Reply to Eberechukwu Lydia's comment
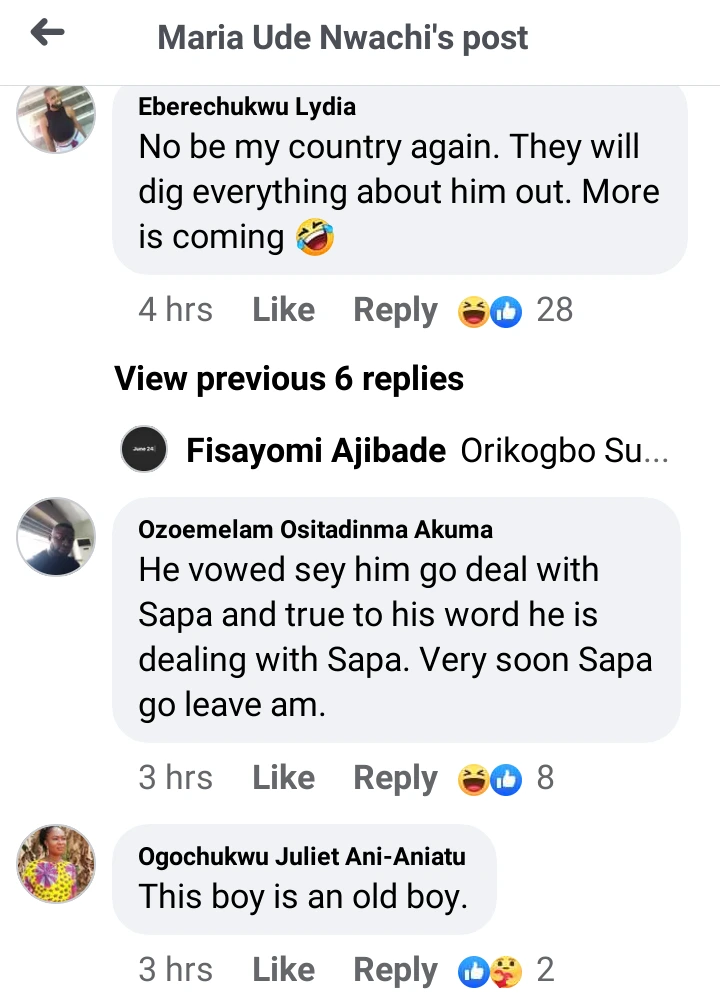This screenshot has height=1007, width=720. [395, 310]
